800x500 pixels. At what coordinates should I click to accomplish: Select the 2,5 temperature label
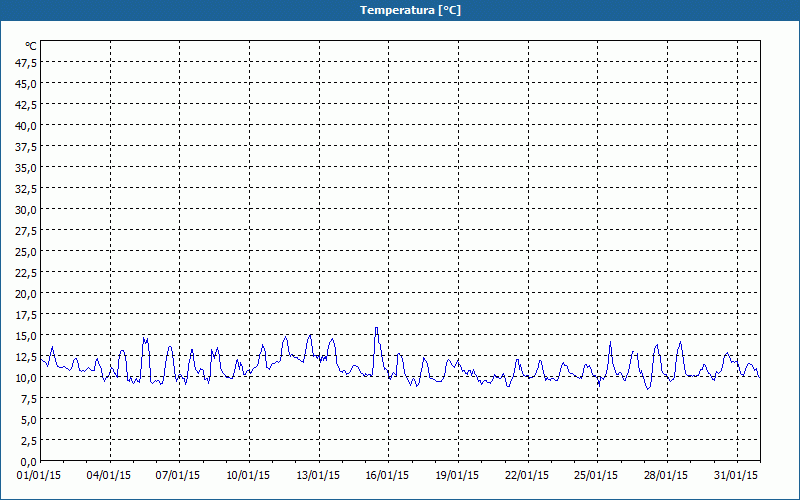pos(29,441)
